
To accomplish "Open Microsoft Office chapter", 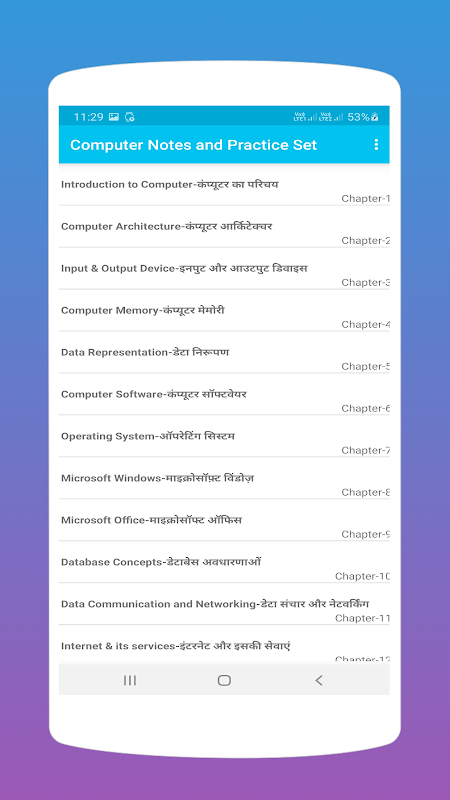I will tap(224, 519).
